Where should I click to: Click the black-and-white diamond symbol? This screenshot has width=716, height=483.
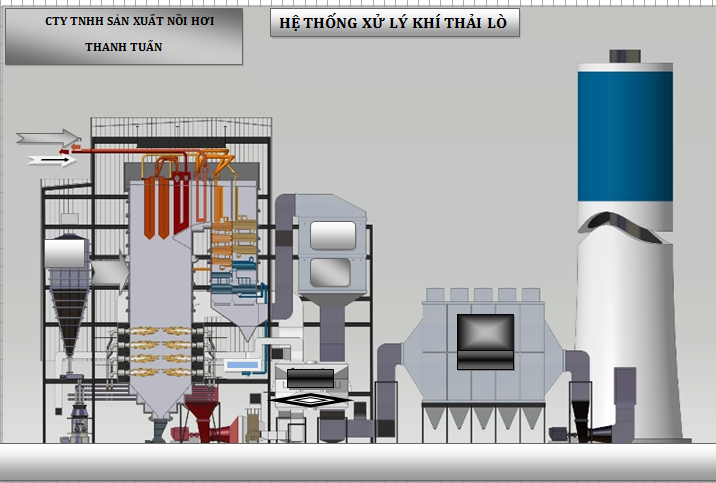(x=312, y=398)
